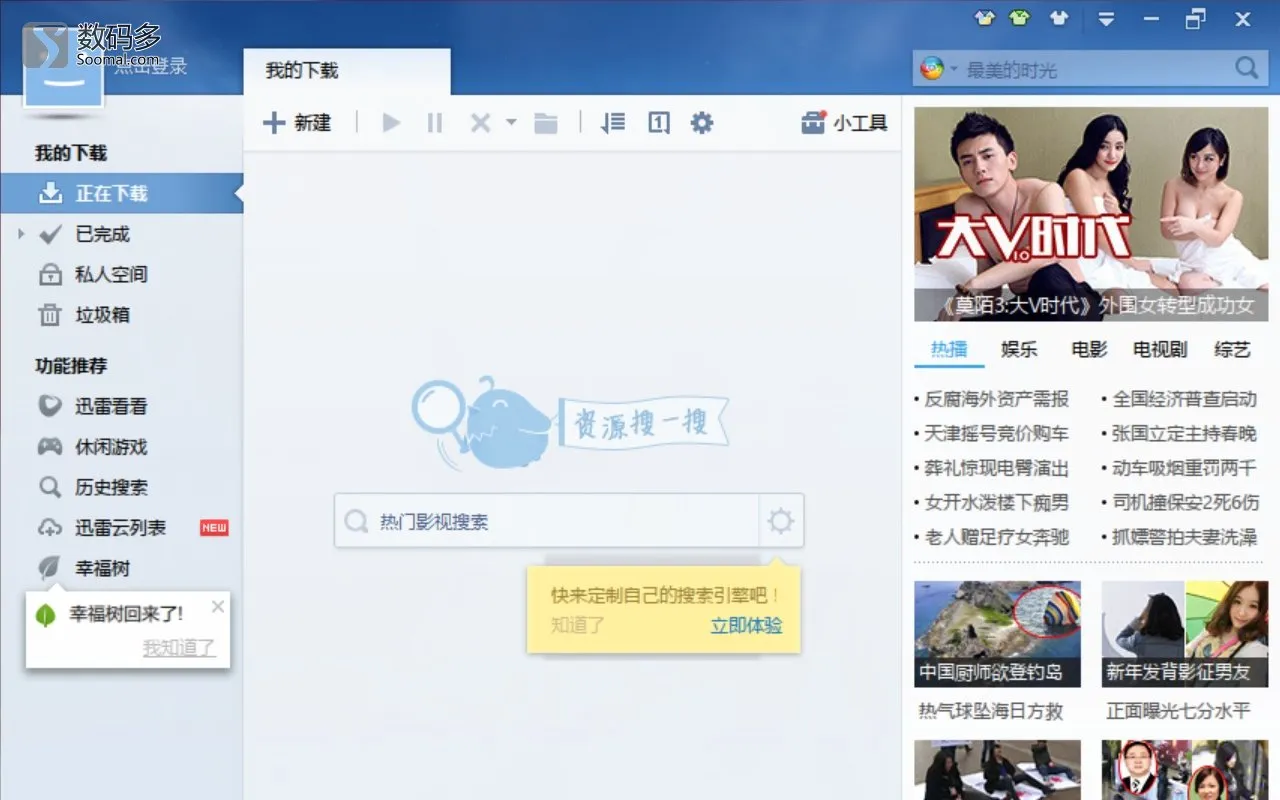Click the third shirt skin icon
The height and width of the screenshot is (800, 1280).
1059,18
